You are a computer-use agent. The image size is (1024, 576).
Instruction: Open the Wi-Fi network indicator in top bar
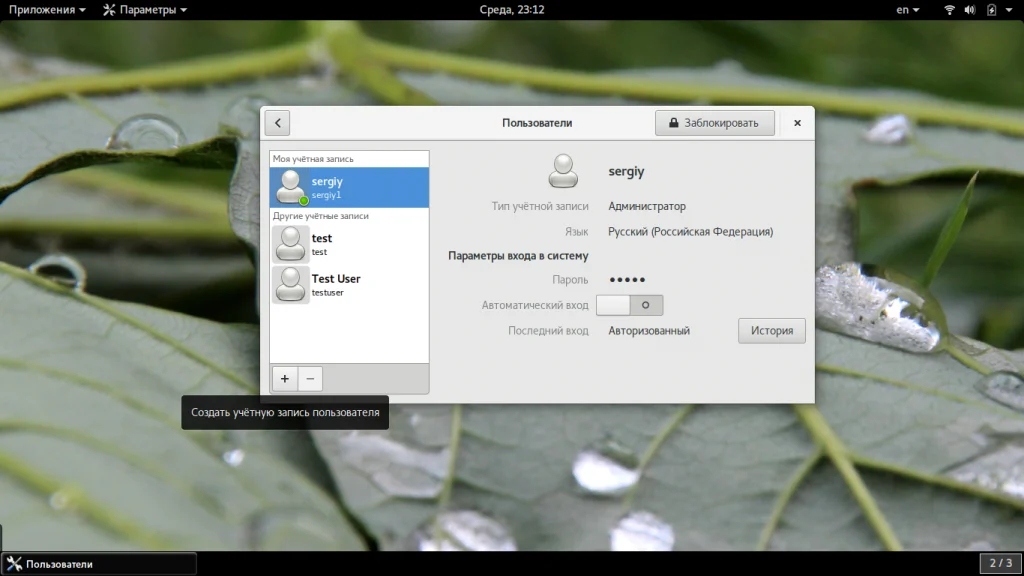[x=950, y=10]
